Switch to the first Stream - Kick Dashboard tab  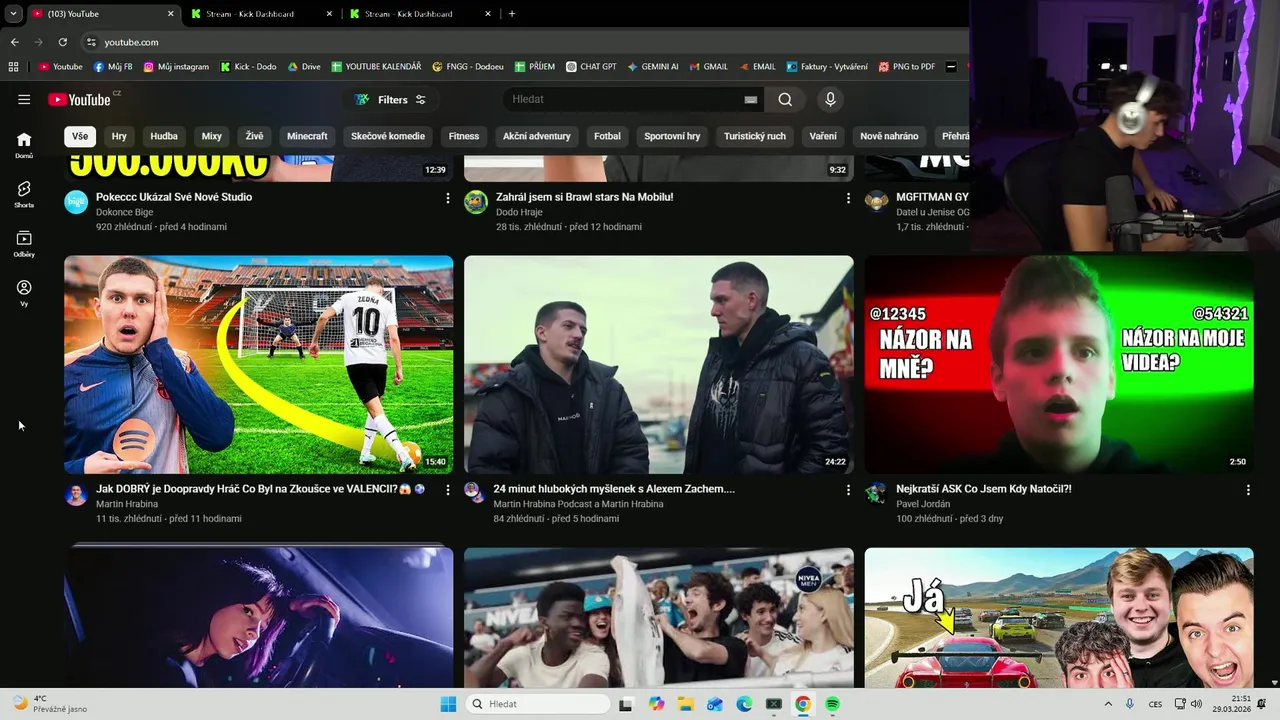pyautogui.click(x=258, y=14)
